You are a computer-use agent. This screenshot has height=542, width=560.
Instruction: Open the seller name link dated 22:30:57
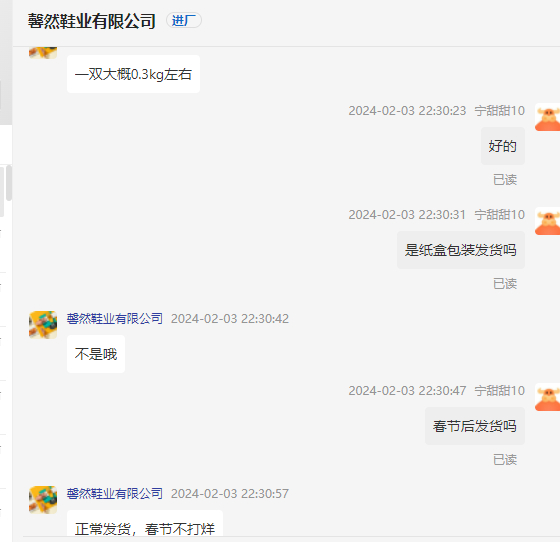pyautogui.click(x=115, y=493)
